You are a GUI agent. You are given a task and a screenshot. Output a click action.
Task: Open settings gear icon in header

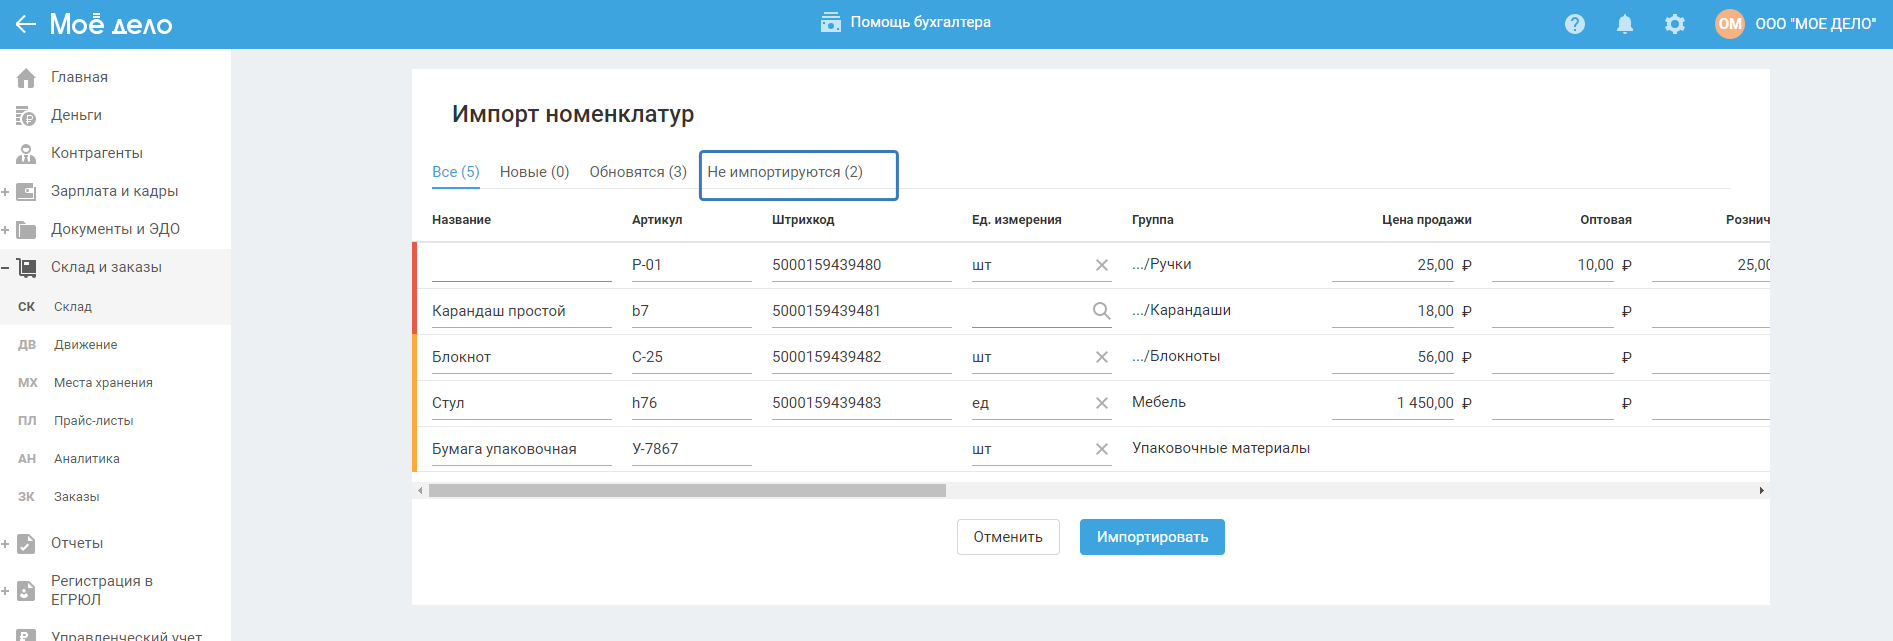click(1675, 24)
